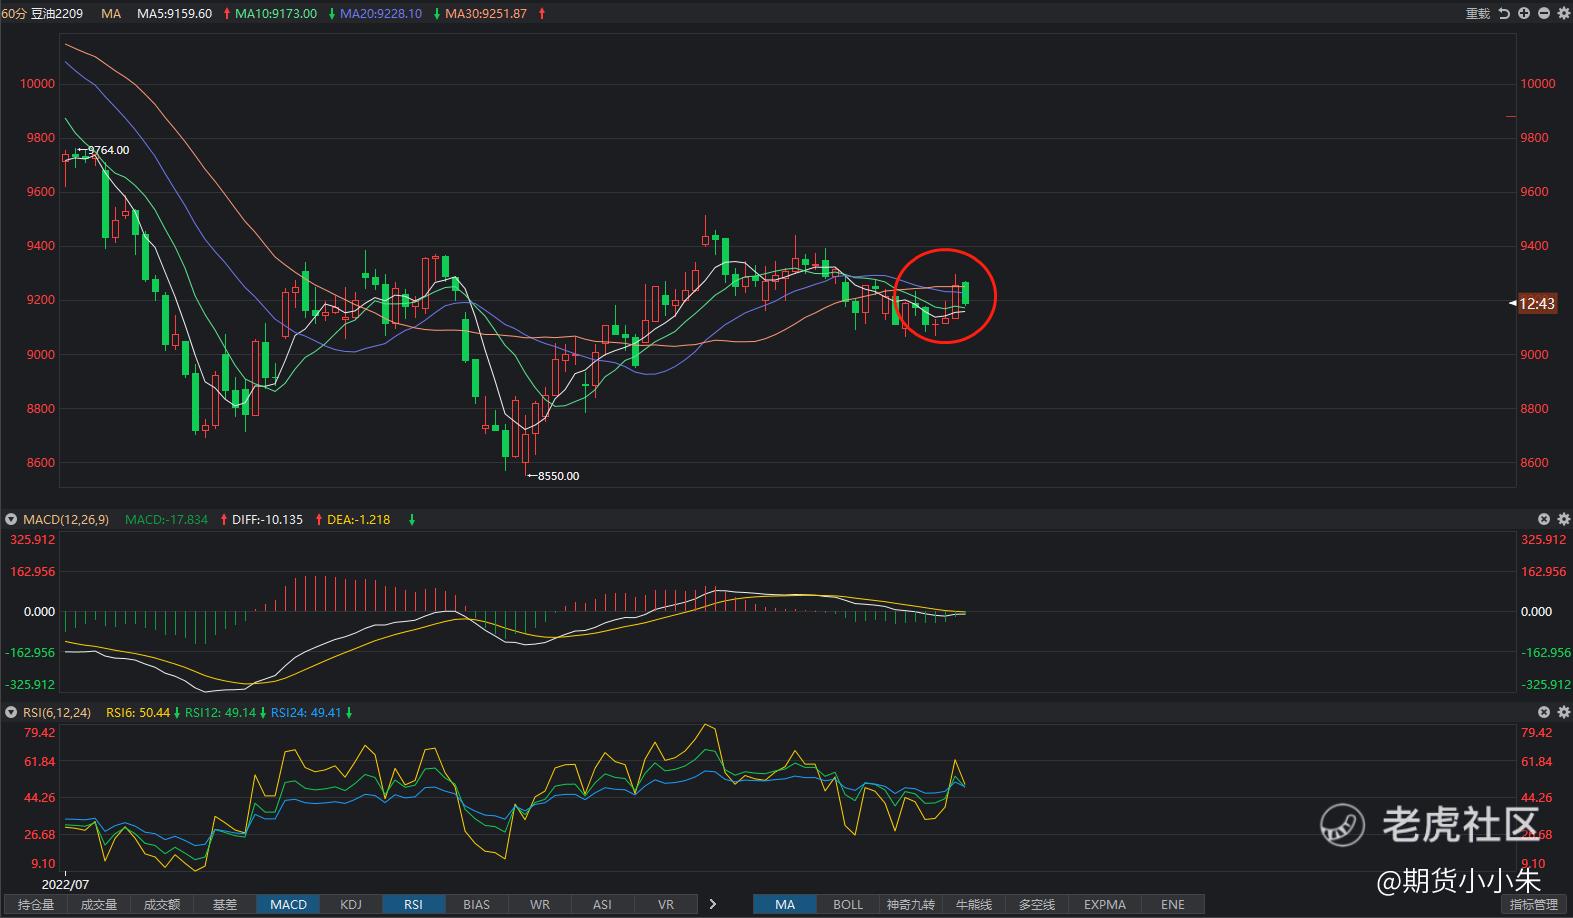The height and width of the screenshot is (918, 1573).
Task: Select the 成交额 indicator tab
Action: pos(162,904)
